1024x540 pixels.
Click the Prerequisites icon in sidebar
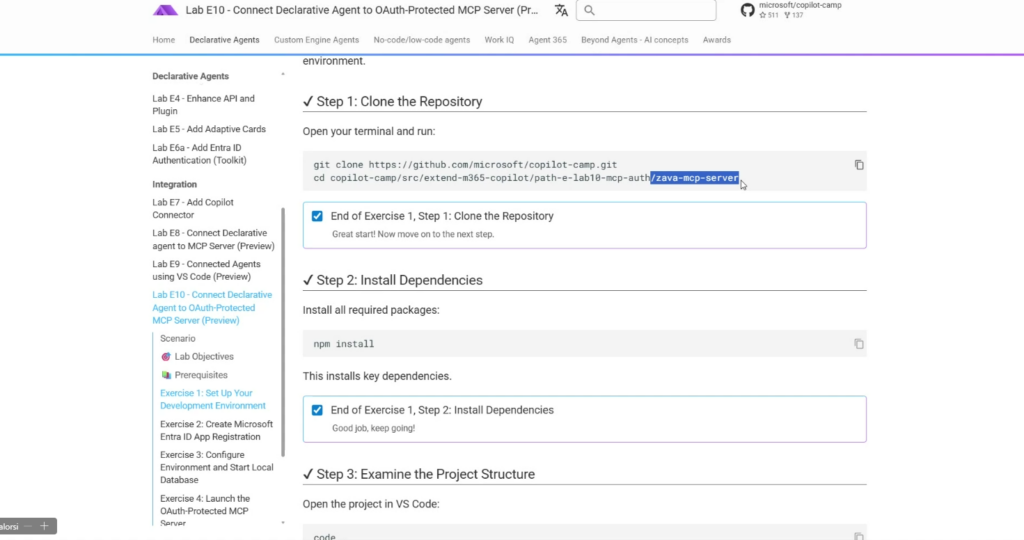[166, 375]
